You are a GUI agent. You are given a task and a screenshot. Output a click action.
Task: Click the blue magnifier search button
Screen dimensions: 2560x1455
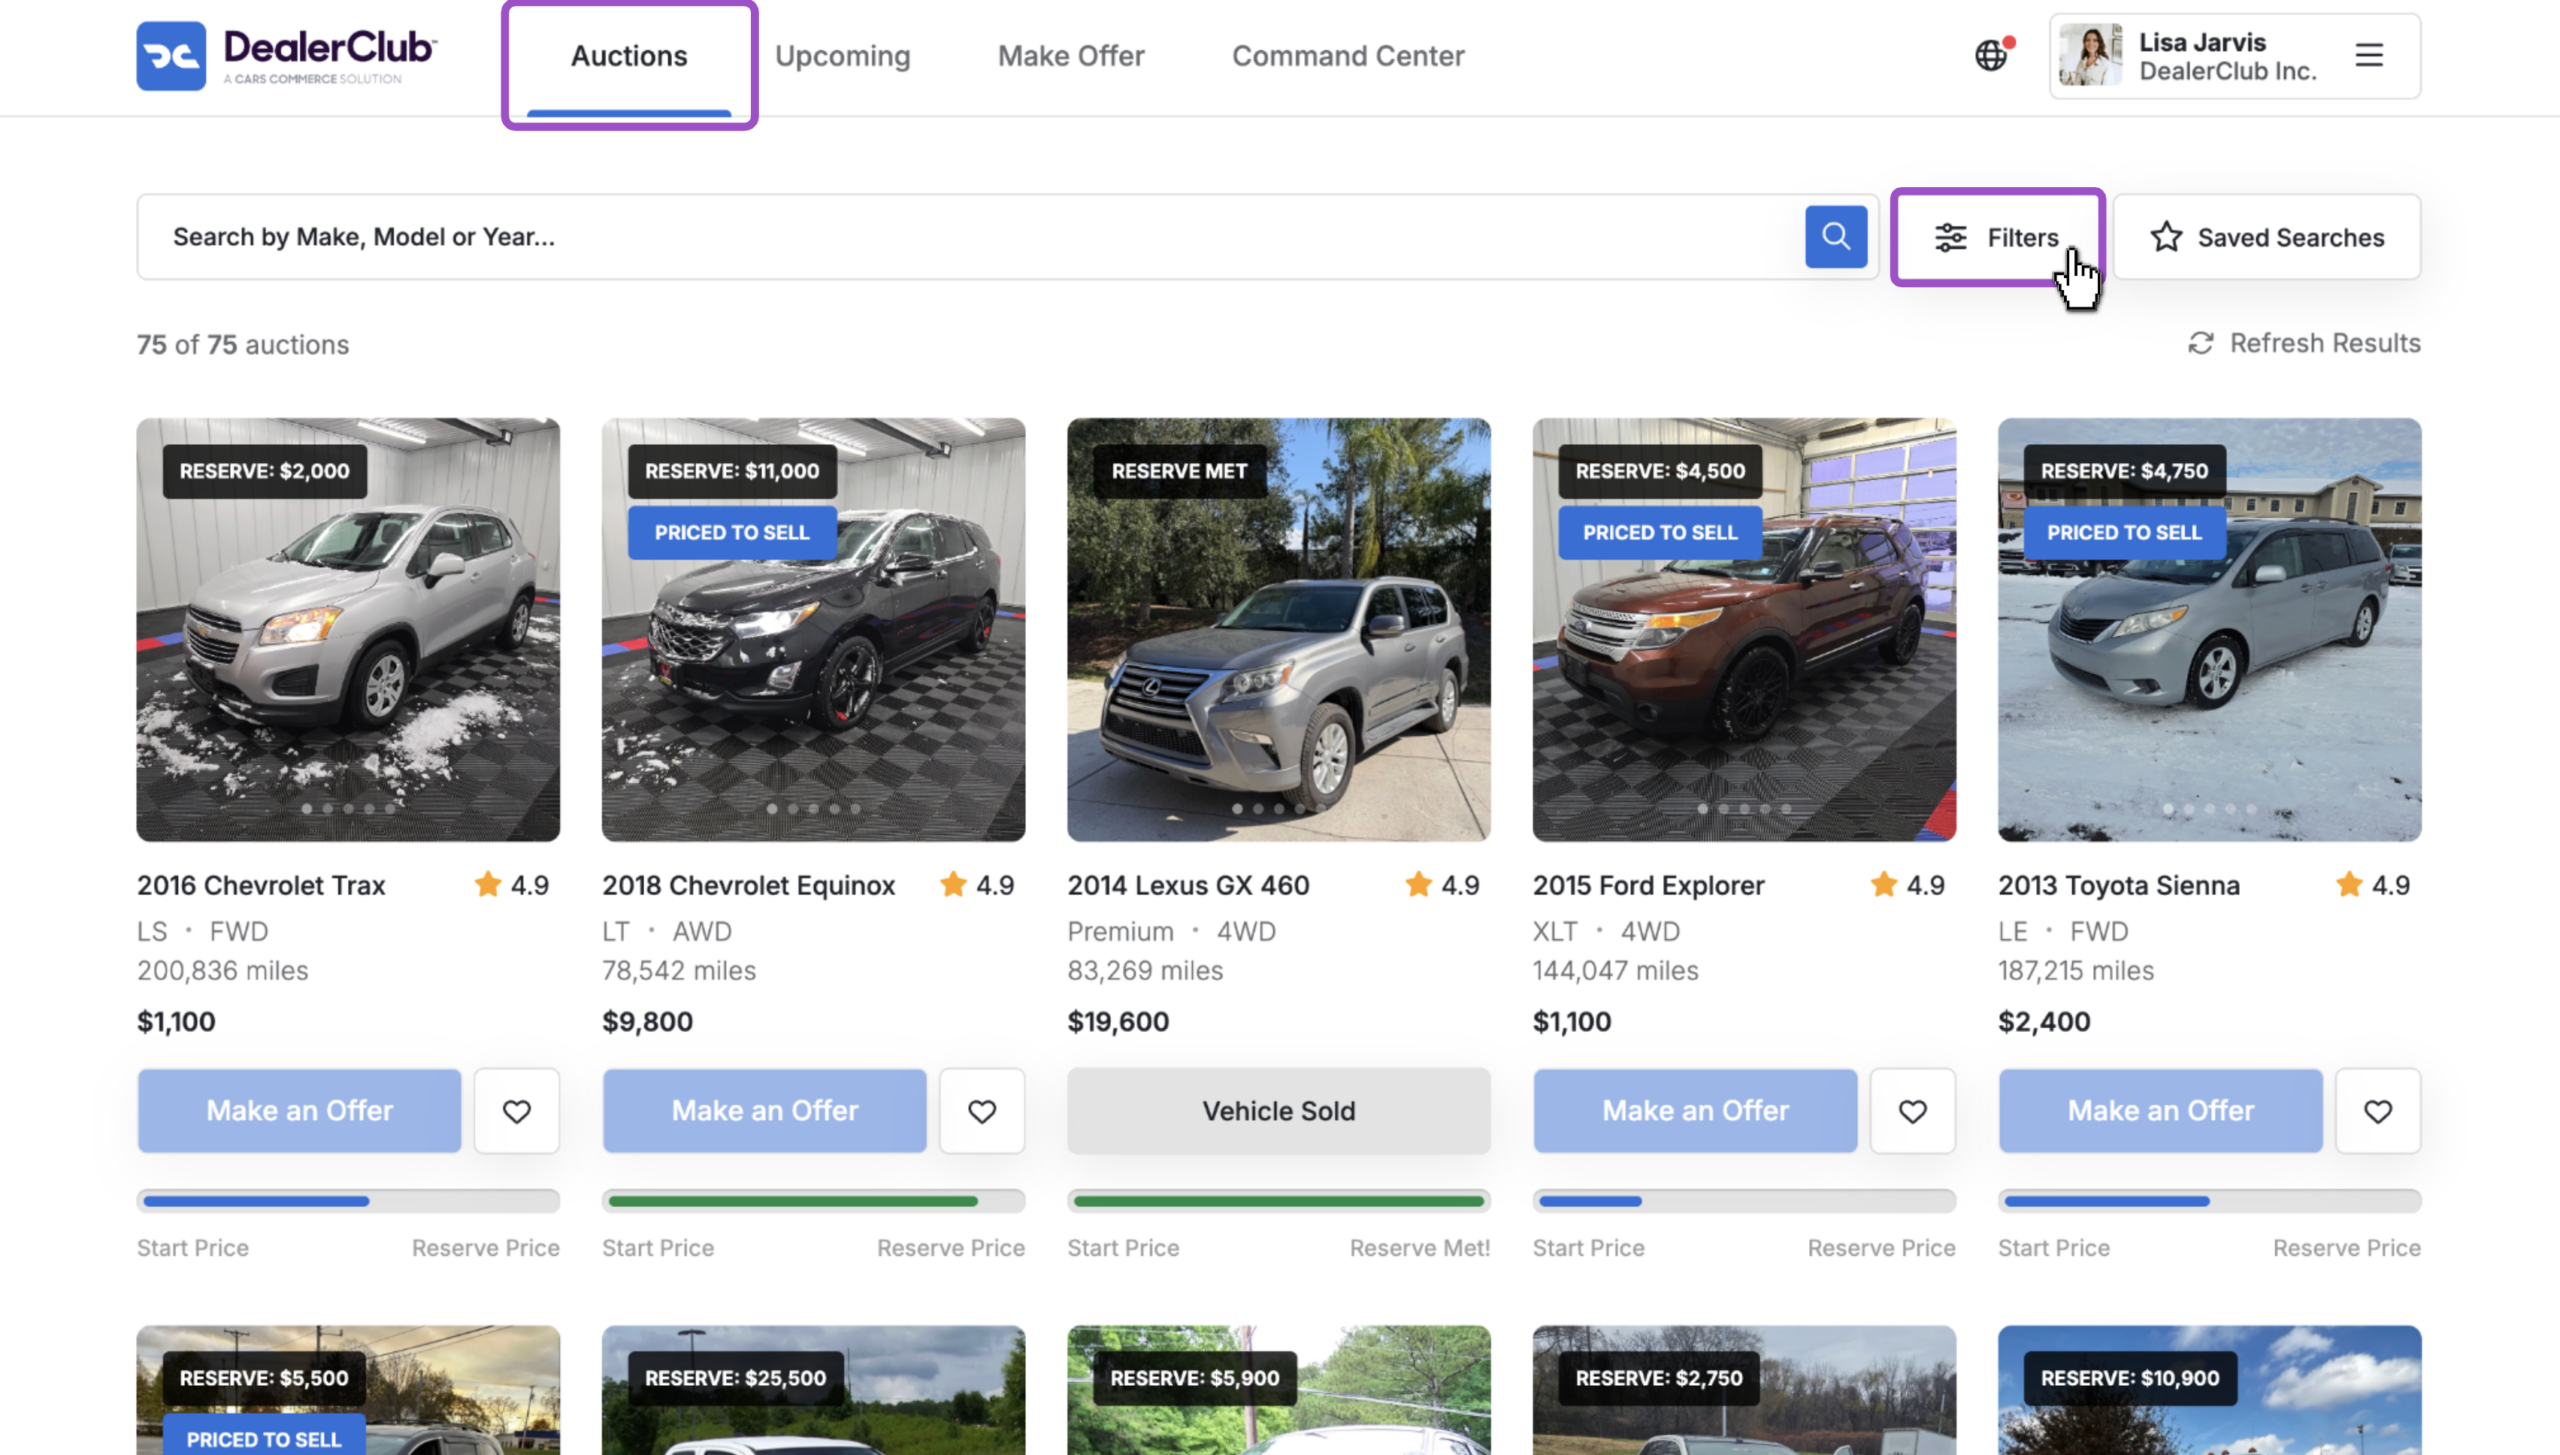pos(1835,237)
